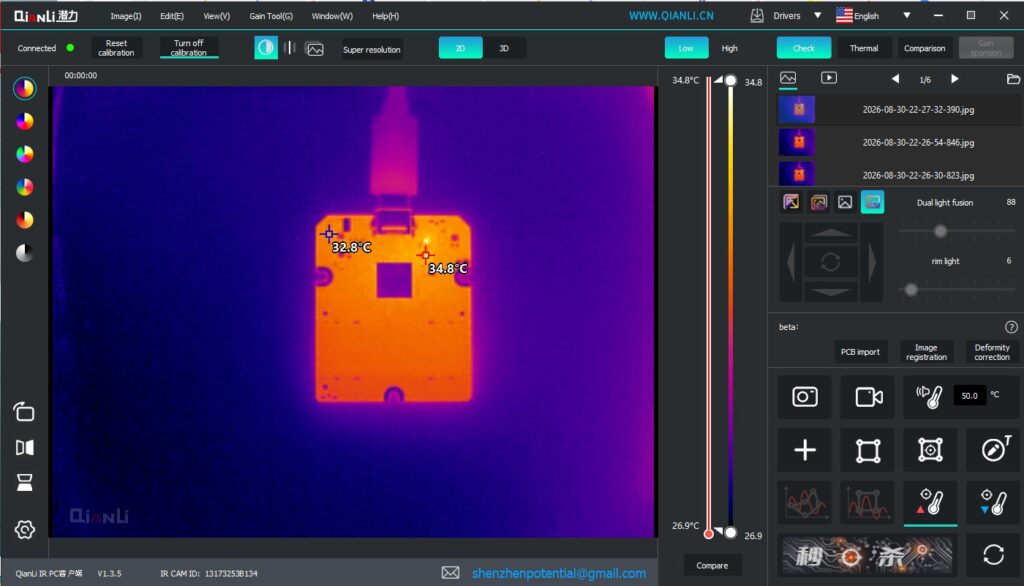The image size is (1024, 586).
Task: Click the PCB import button
Action: coord(860,352)
